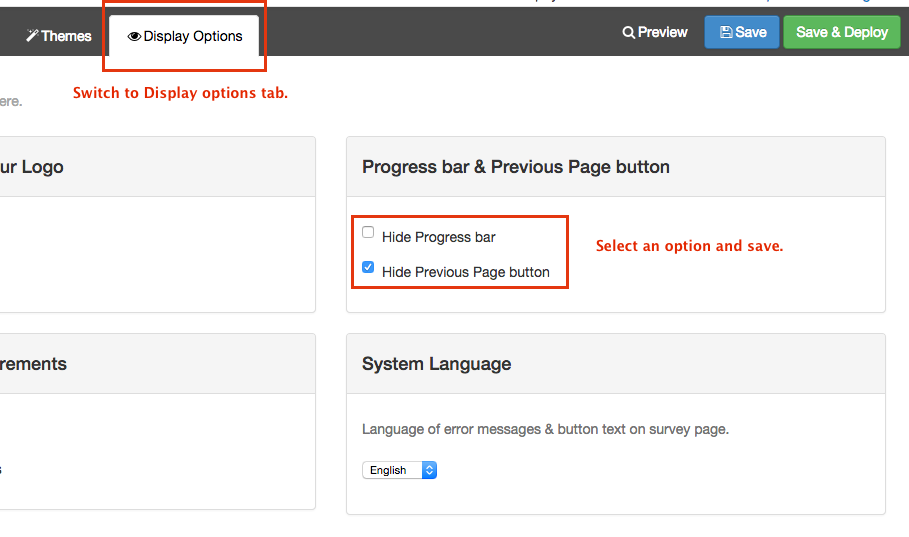The height and width of the screenshot is (537, 909).
Task: Click the magic wand icon on Themes tab
Action: [32, 36]
